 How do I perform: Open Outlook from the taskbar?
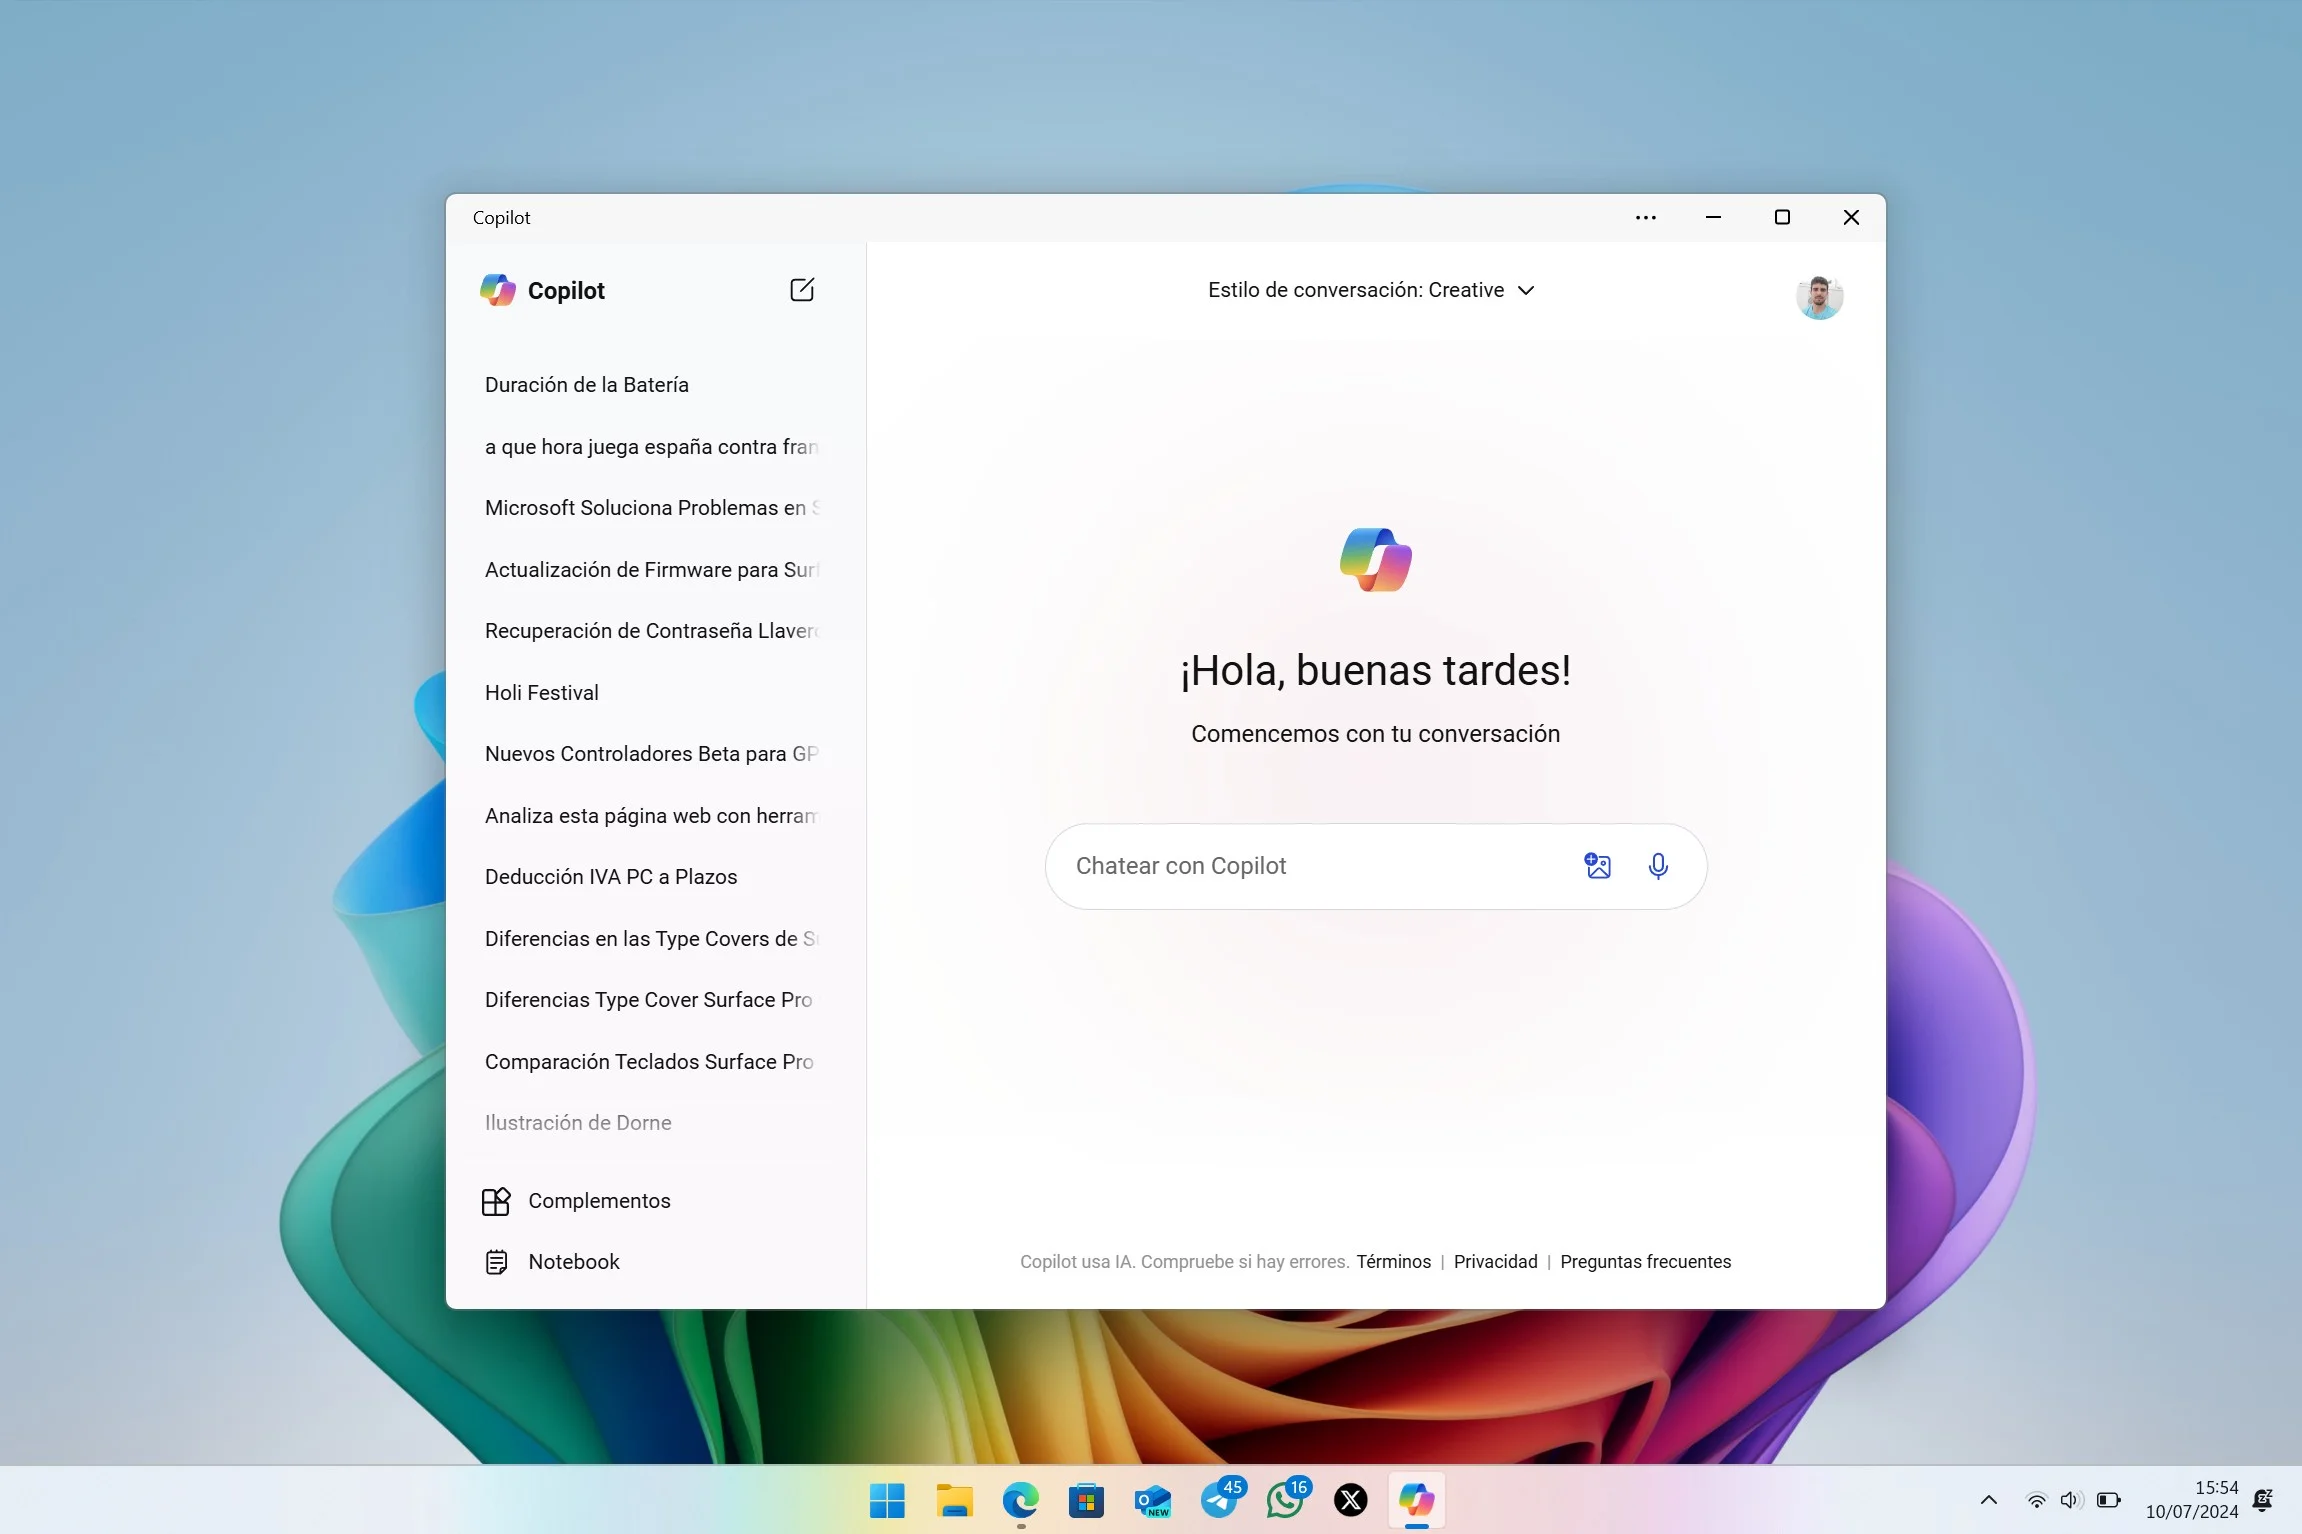[x=1151, y=1501]
